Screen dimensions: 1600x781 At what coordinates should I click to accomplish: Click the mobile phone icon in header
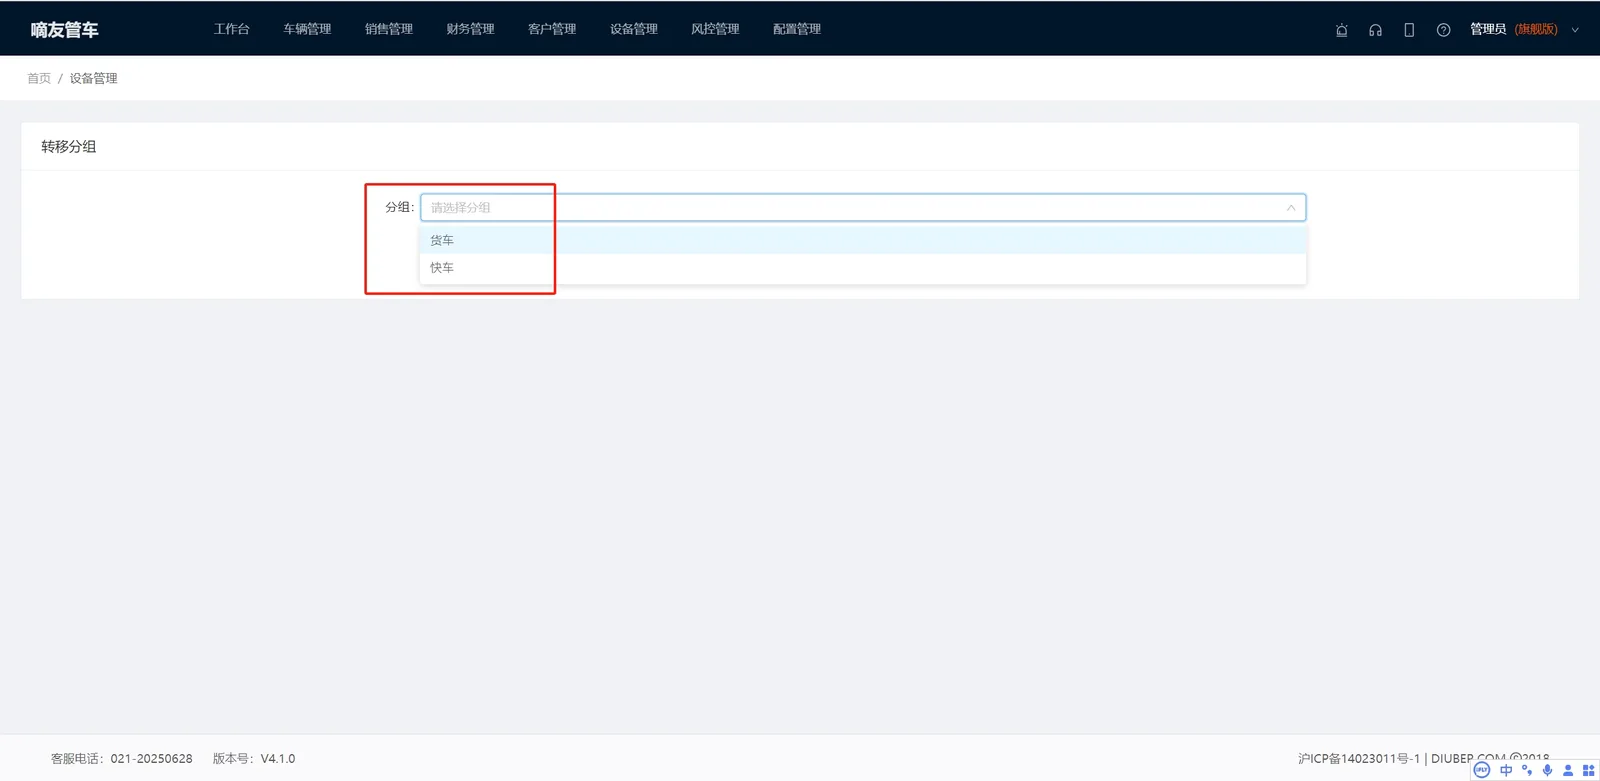[x=1409, y=30]
